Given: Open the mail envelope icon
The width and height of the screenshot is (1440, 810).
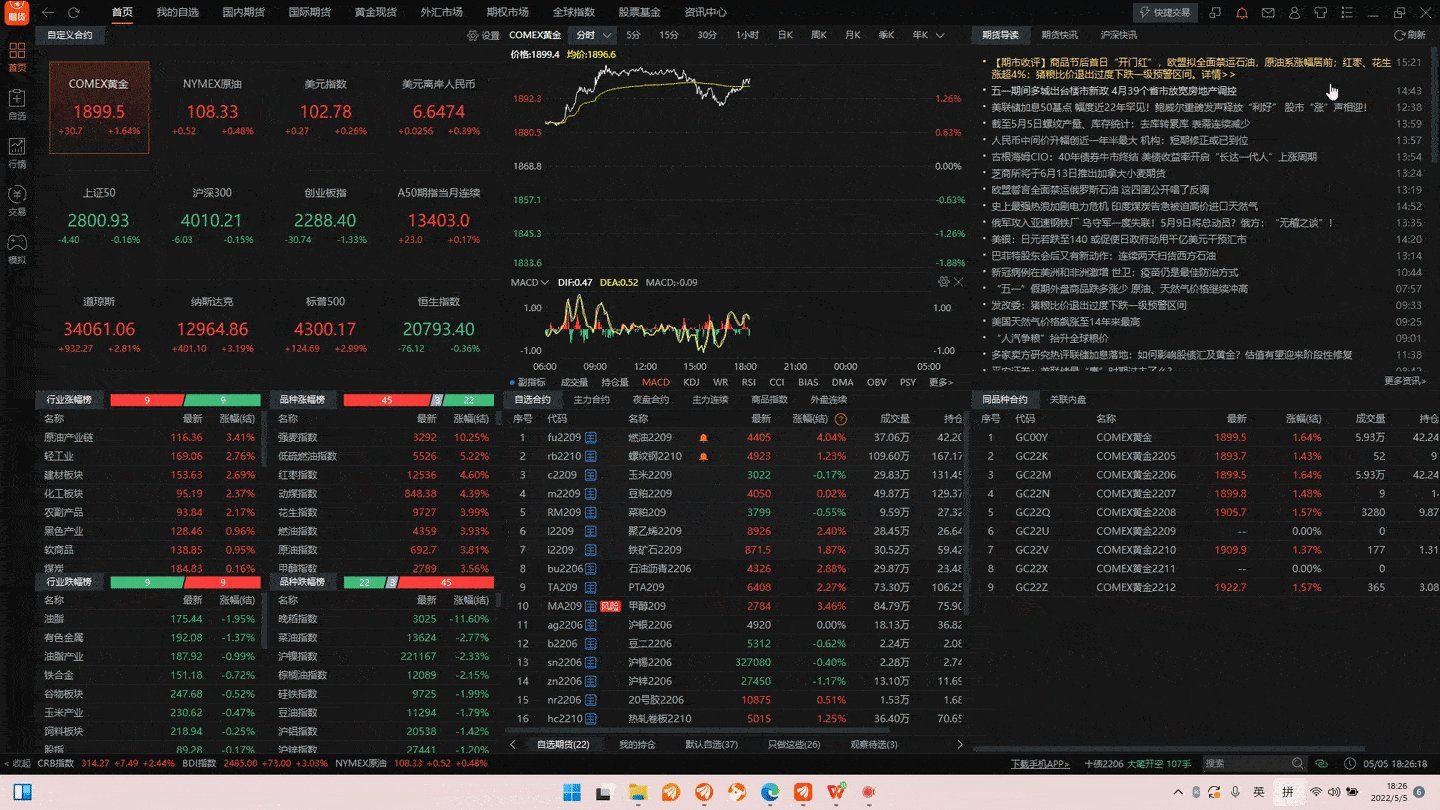Looking at the screenshot, I should [1267, 13].
